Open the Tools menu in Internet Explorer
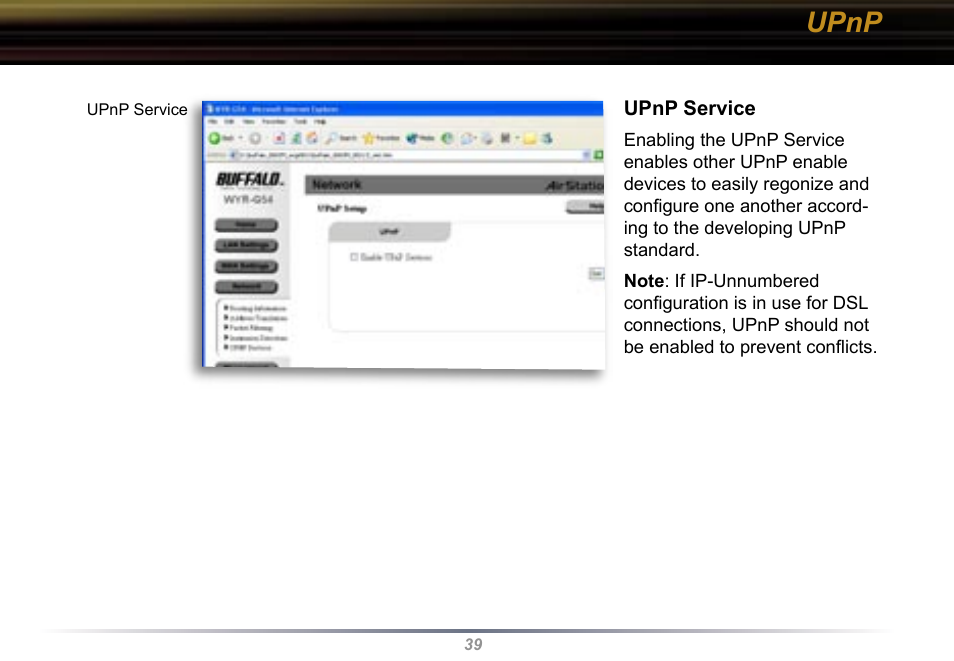The image size is (954, 661). click(301, 122)
